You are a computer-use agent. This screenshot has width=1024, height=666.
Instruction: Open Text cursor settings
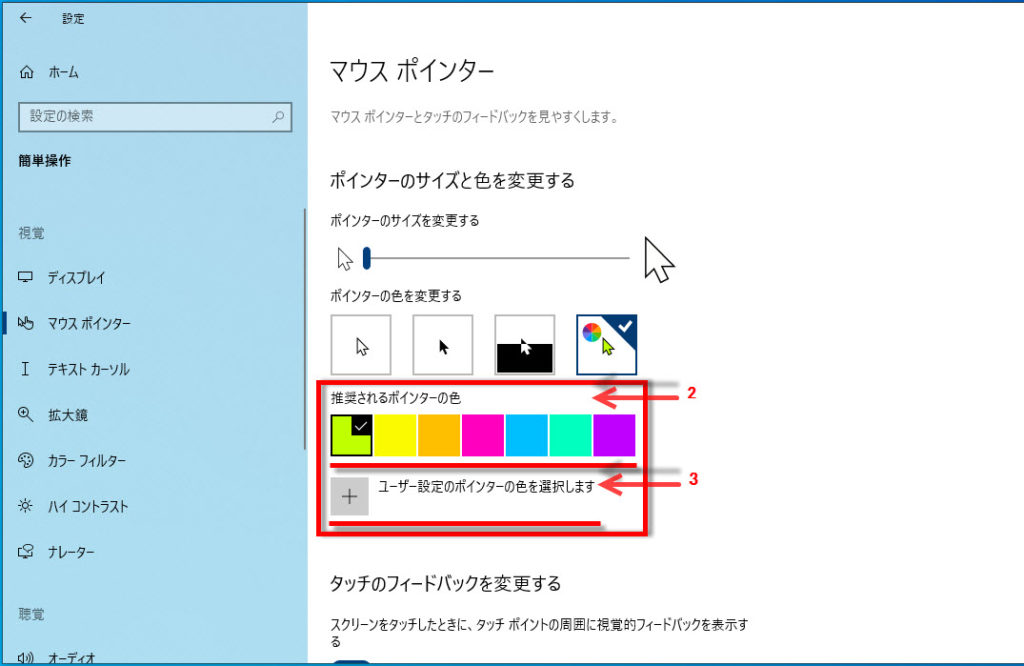pyautogui.click(x=88, y=369)
